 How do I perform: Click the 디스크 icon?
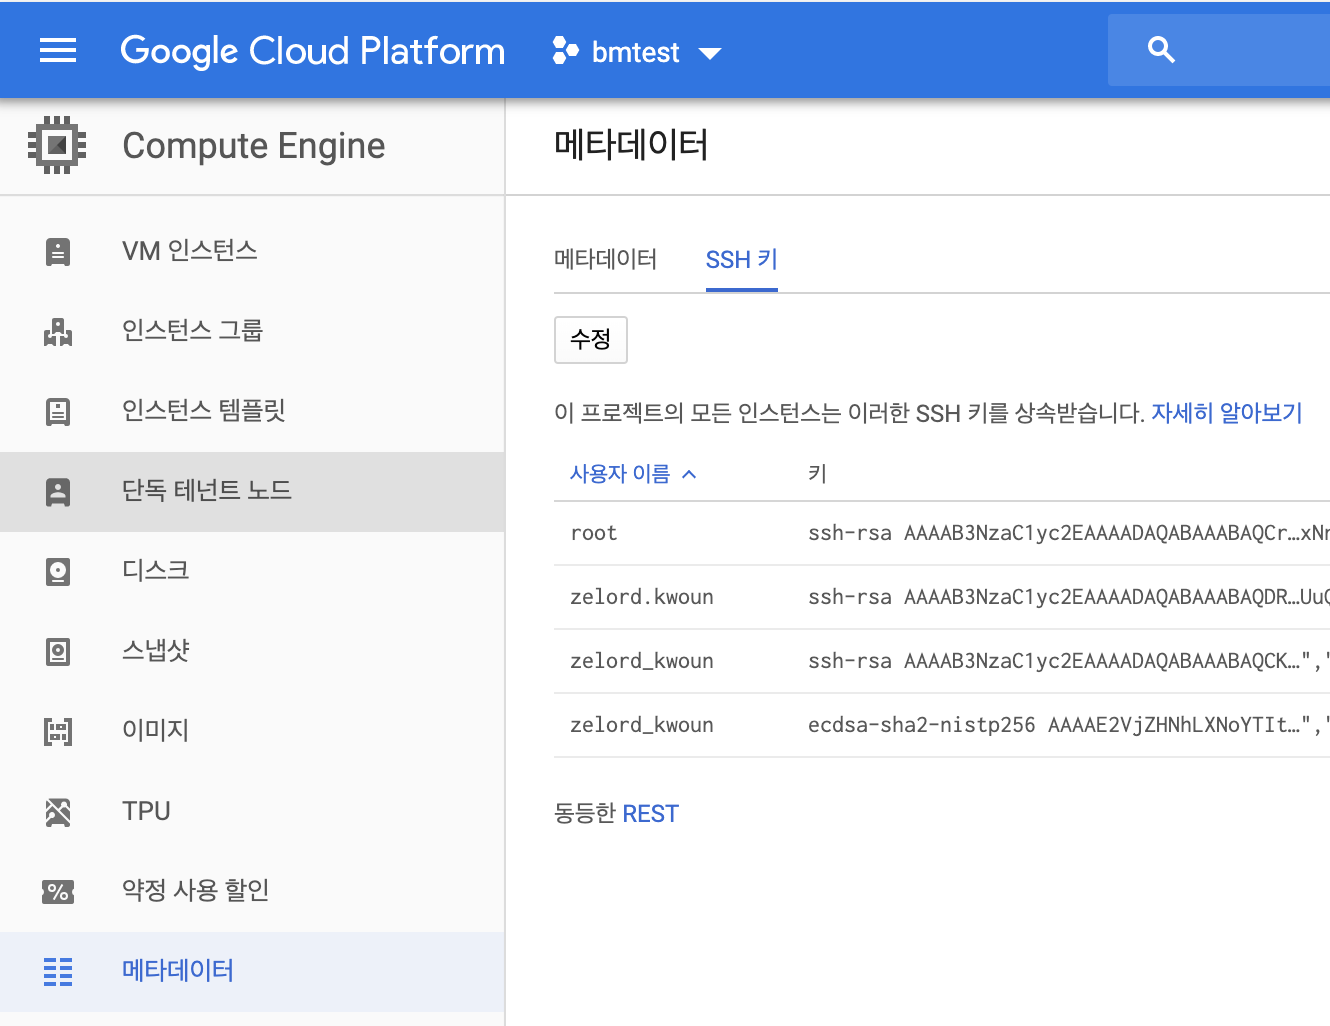point(58,571)
